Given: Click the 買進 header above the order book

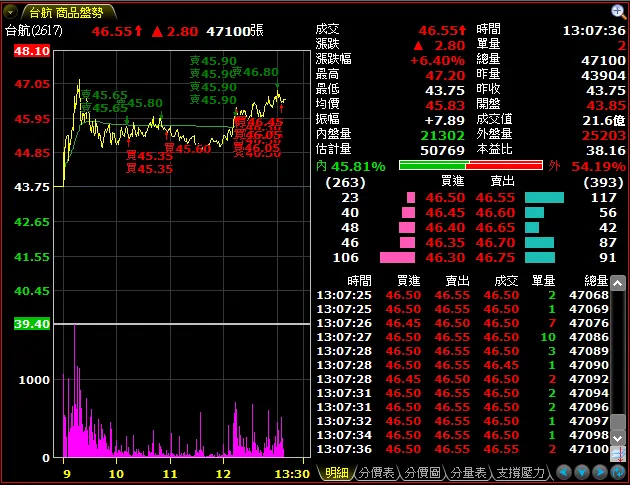Looking at the screenshot, I should (452, 182).
